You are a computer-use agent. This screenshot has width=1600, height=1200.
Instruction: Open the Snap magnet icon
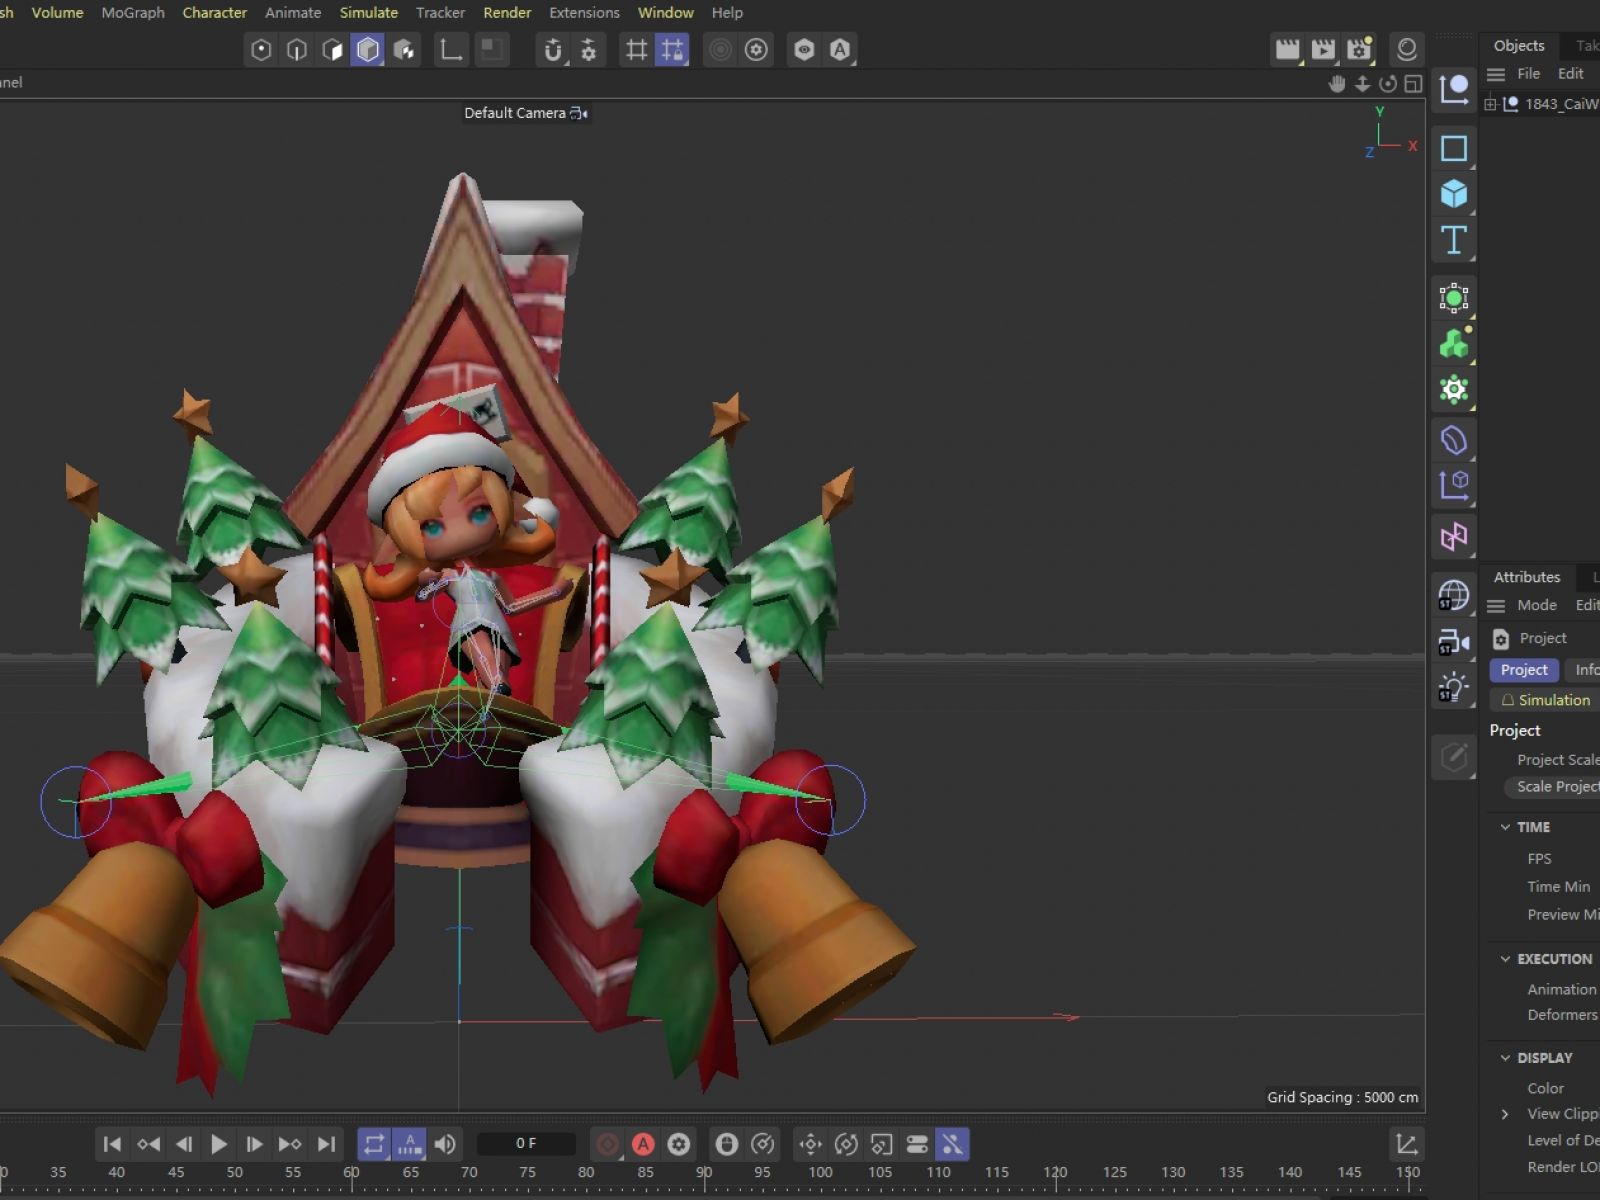coord(553,50)
